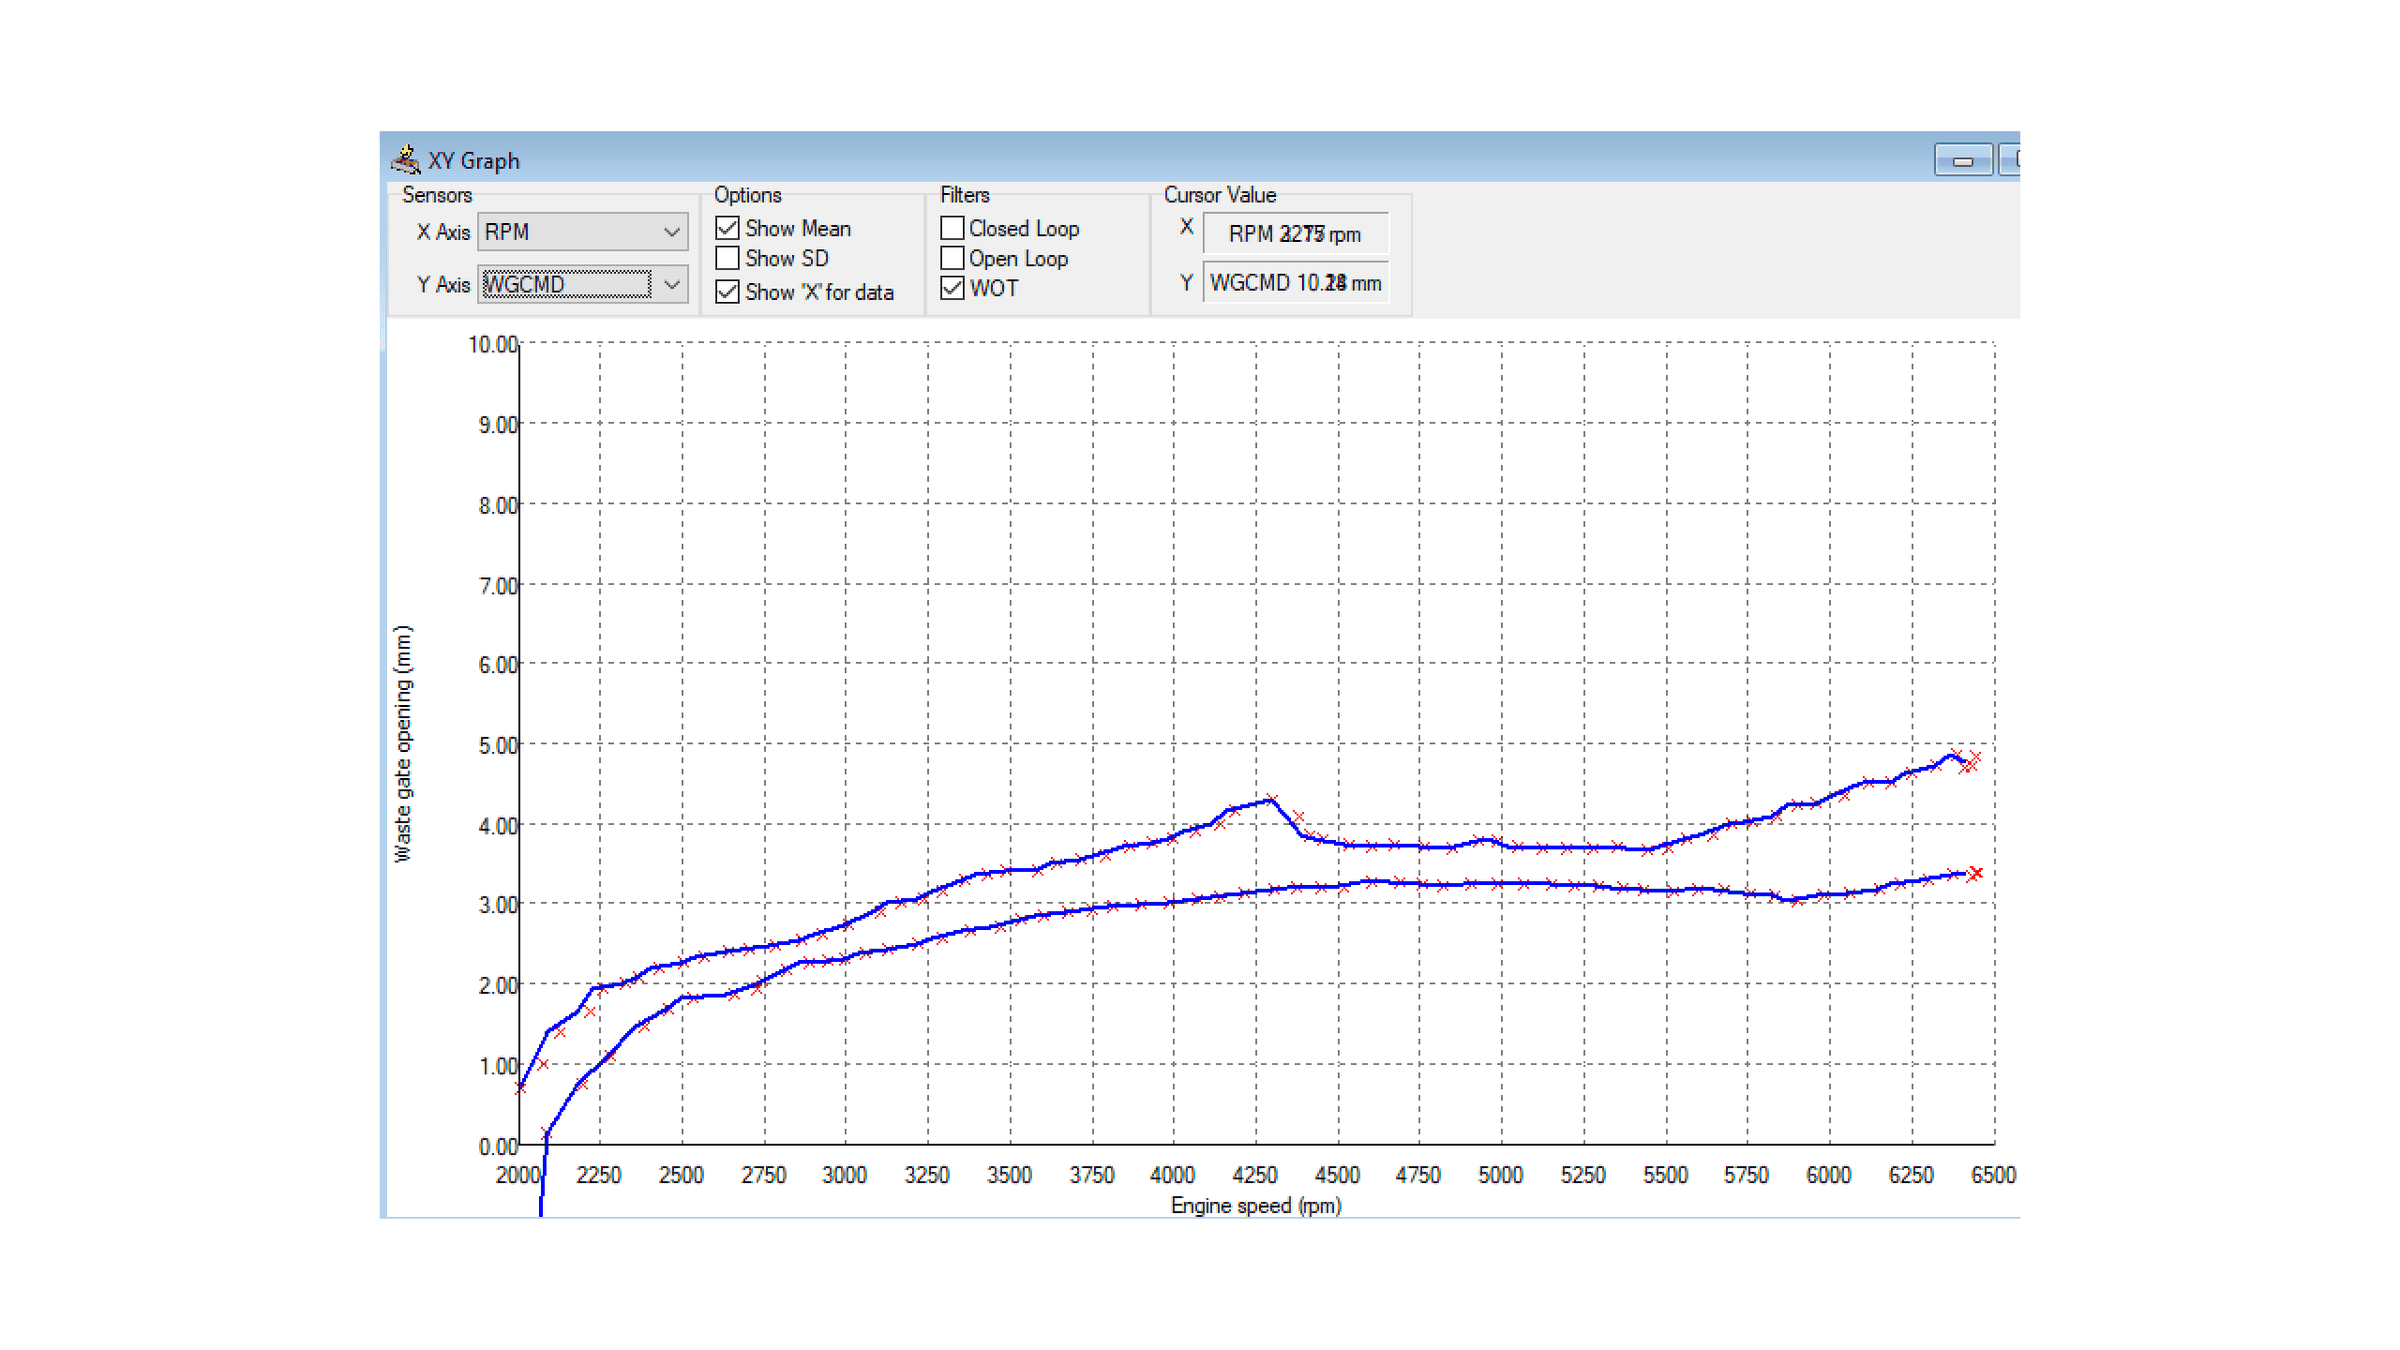Uncheck Show 'X' for data
This screenshot has height=1350, width=2400.
click(x=727, y=291)
